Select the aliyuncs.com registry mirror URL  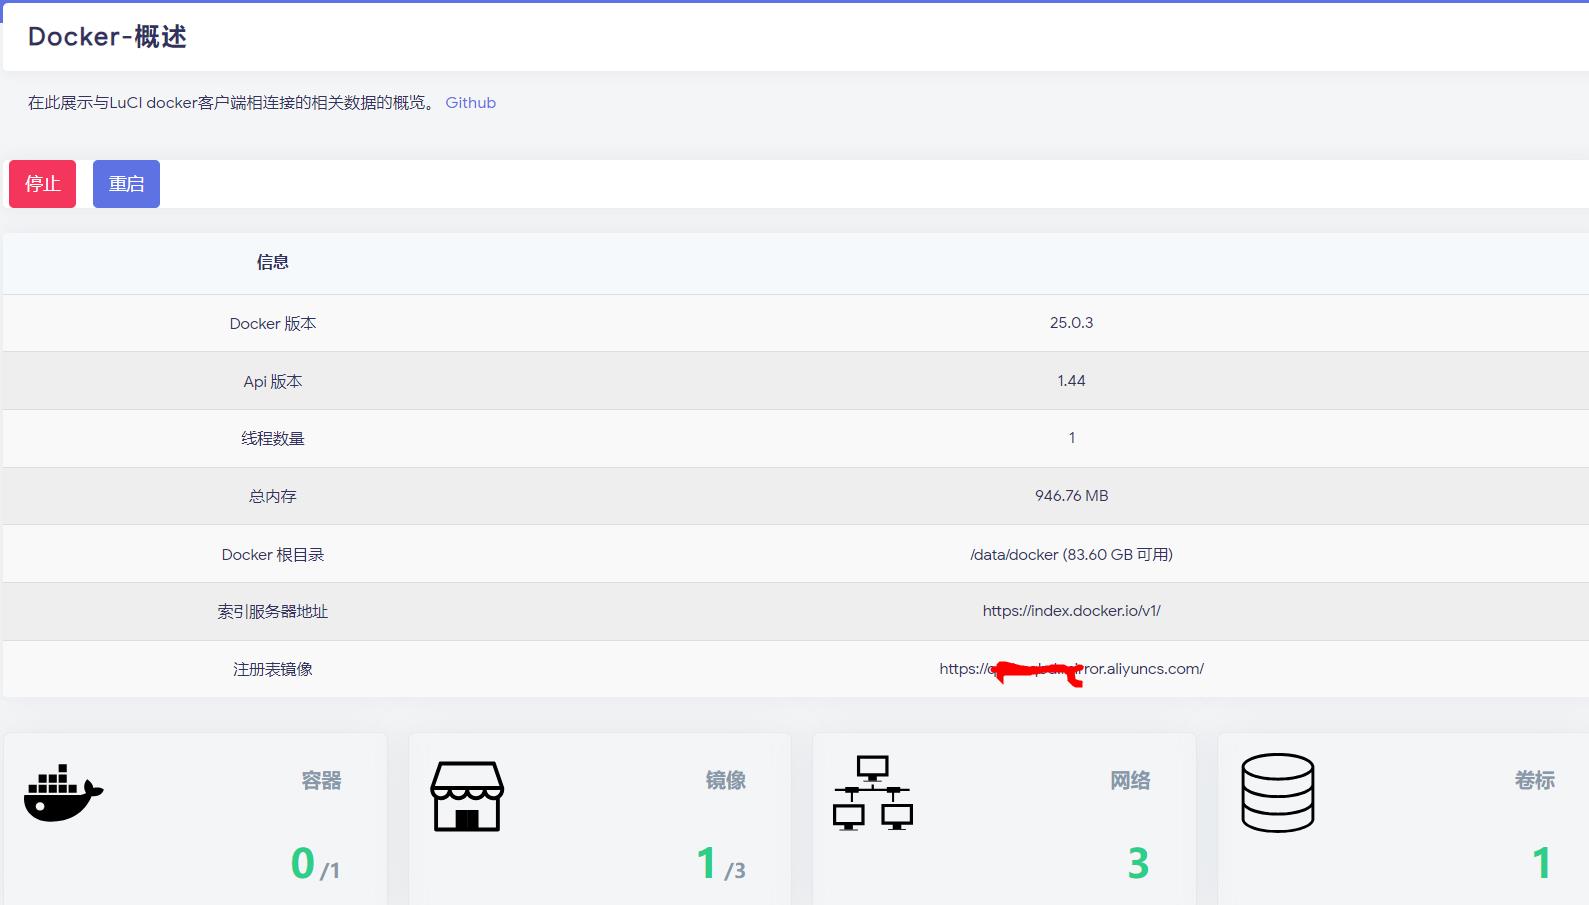click(x=1071, y=669)
